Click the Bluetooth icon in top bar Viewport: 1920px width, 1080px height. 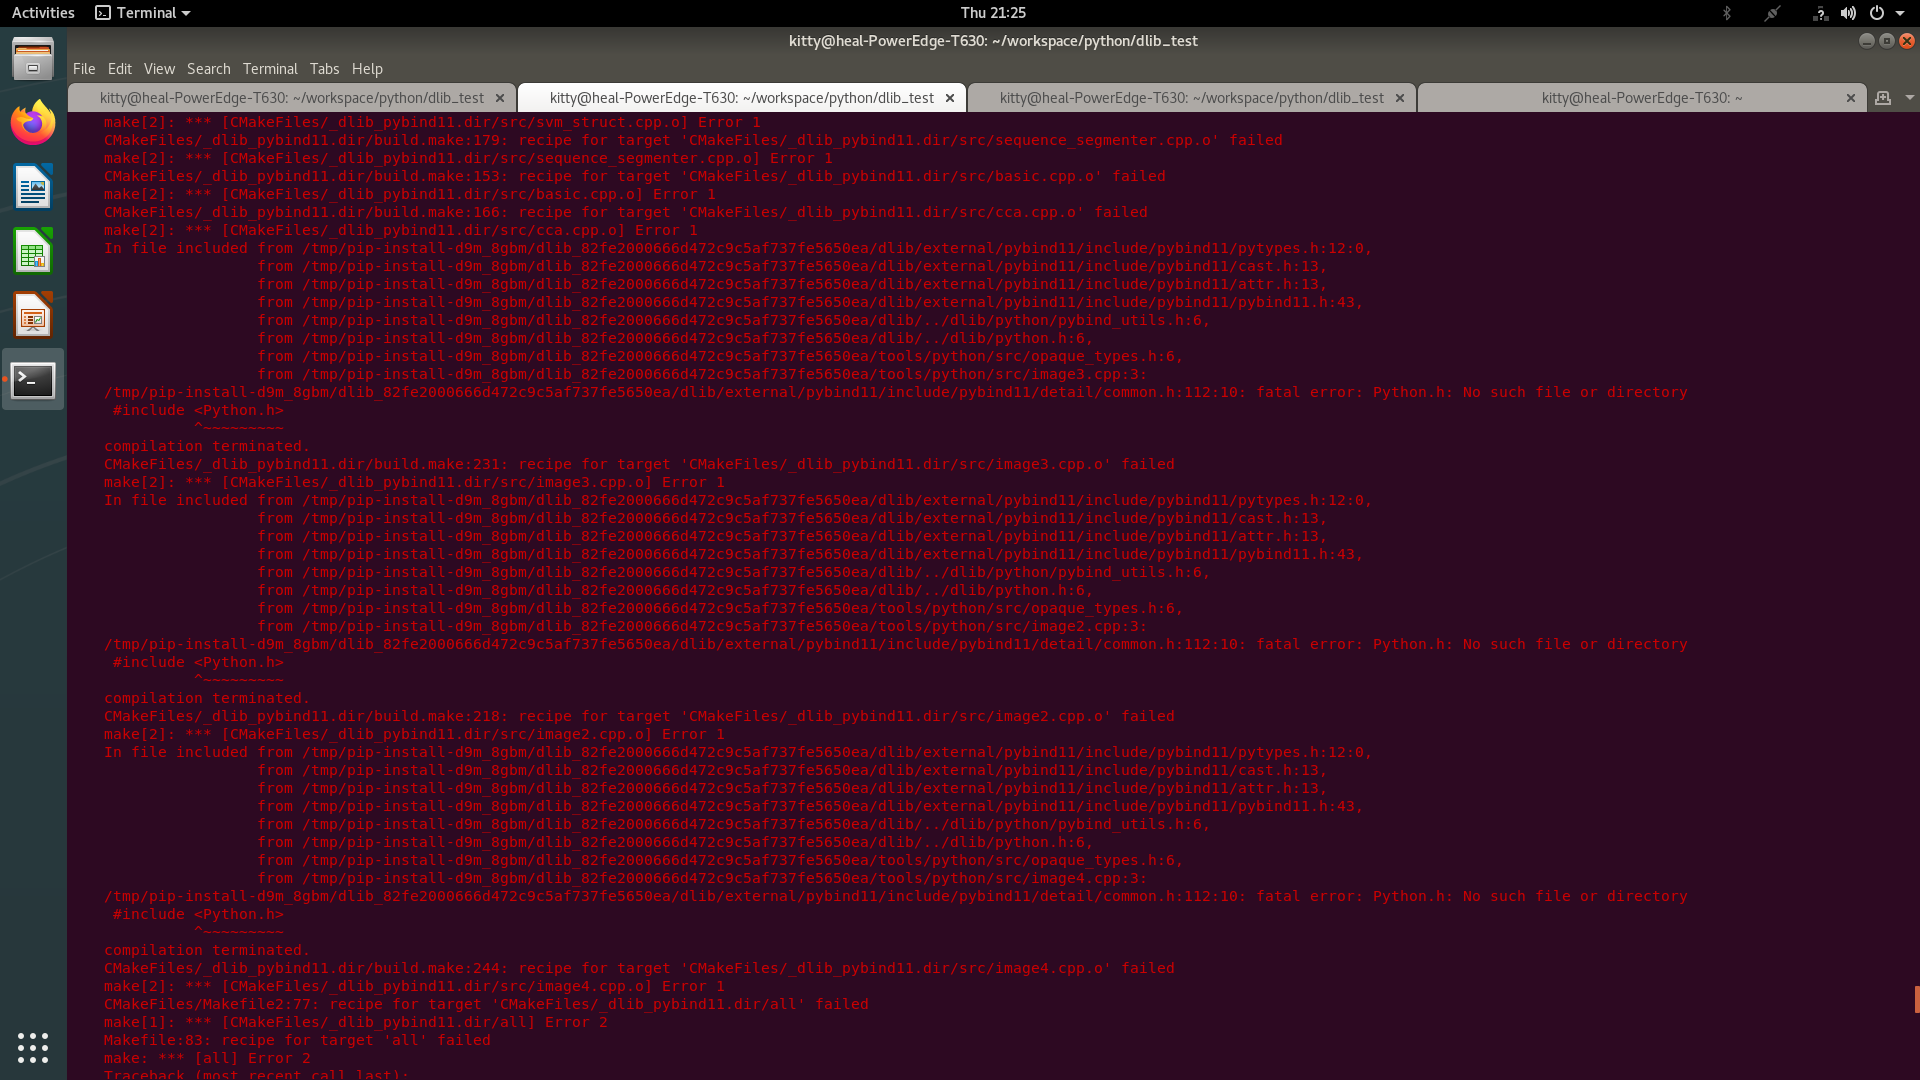[x=1726, y=13]
